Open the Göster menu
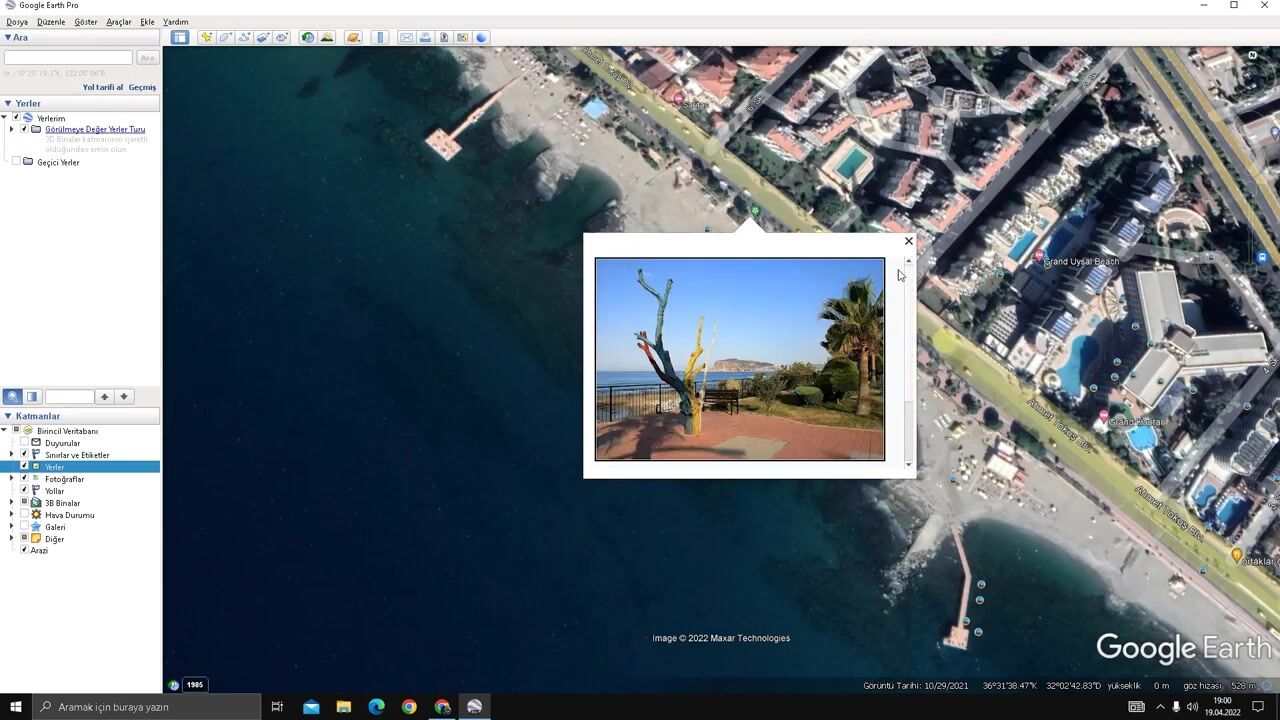 point(85,21)
